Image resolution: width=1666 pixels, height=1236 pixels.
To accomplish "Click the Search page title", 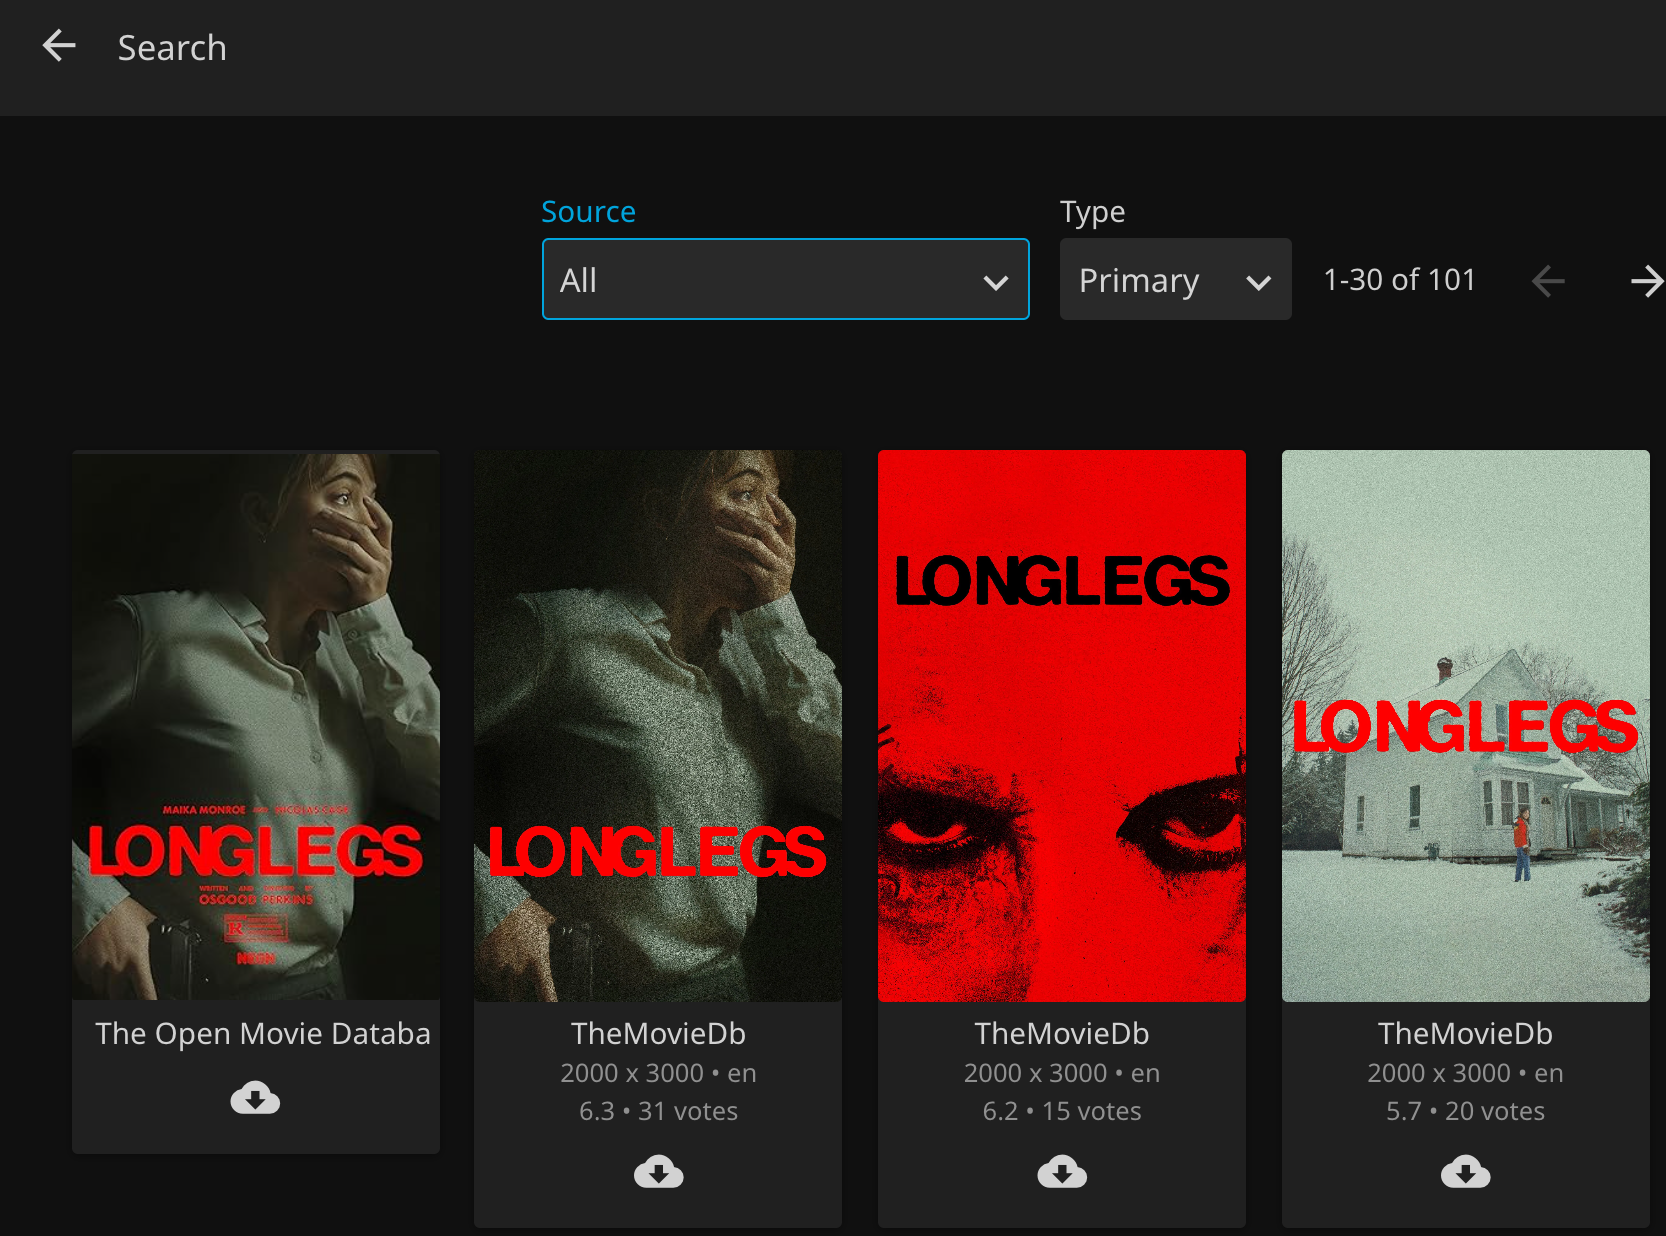I will tap(172, 48).
